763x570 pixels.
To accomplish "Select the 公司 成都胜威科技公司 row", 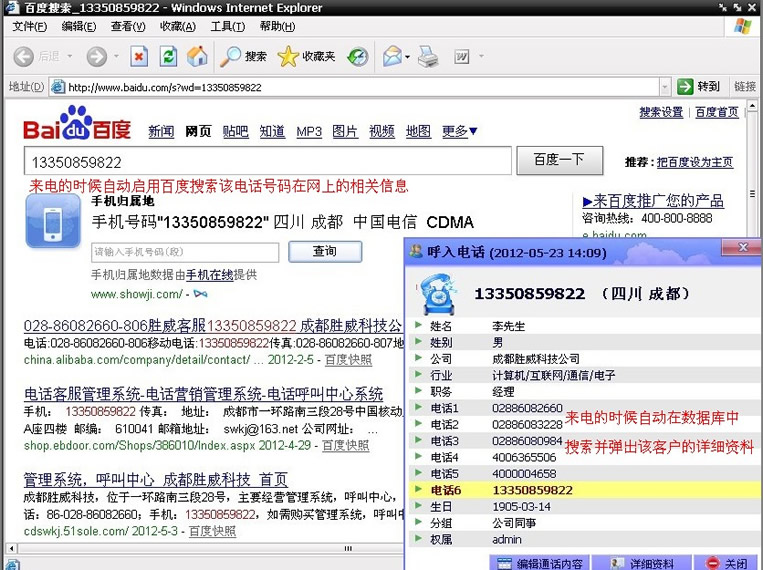I will pyautogui.click(x=584, y=359).
